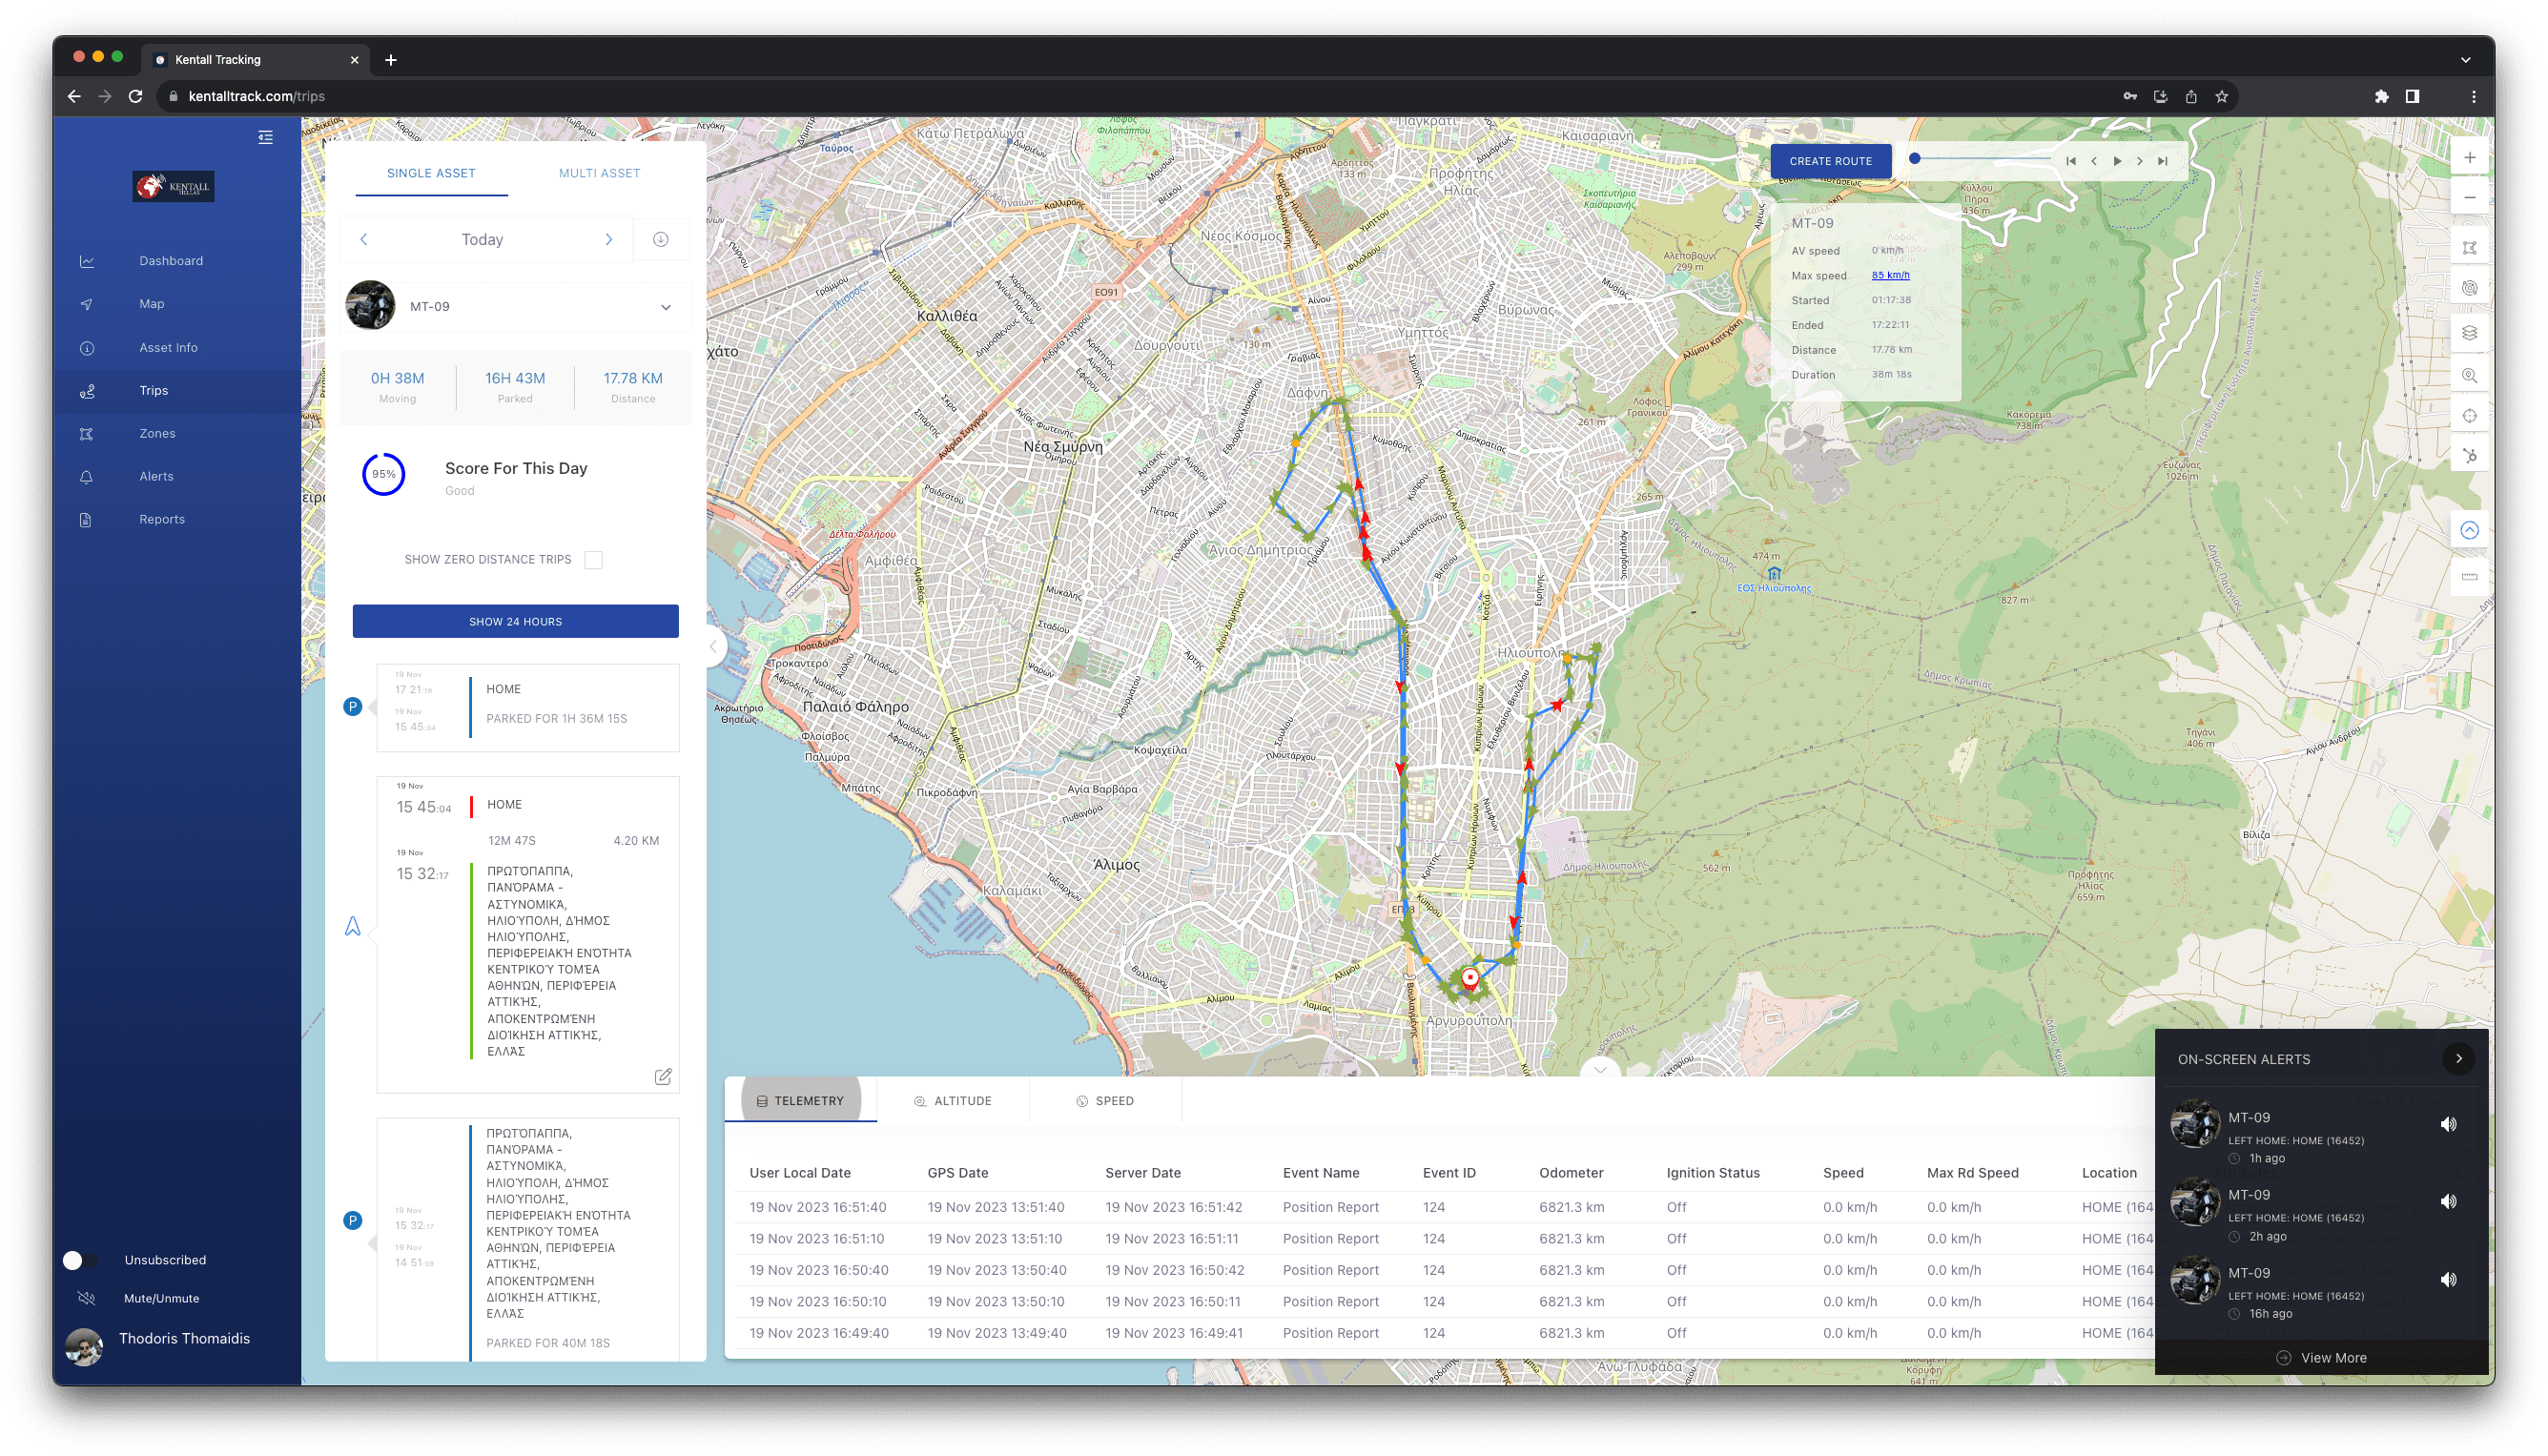Click the Create Route button
The height and width of the screenshot is (1456, 2548).
[1830, 161]
